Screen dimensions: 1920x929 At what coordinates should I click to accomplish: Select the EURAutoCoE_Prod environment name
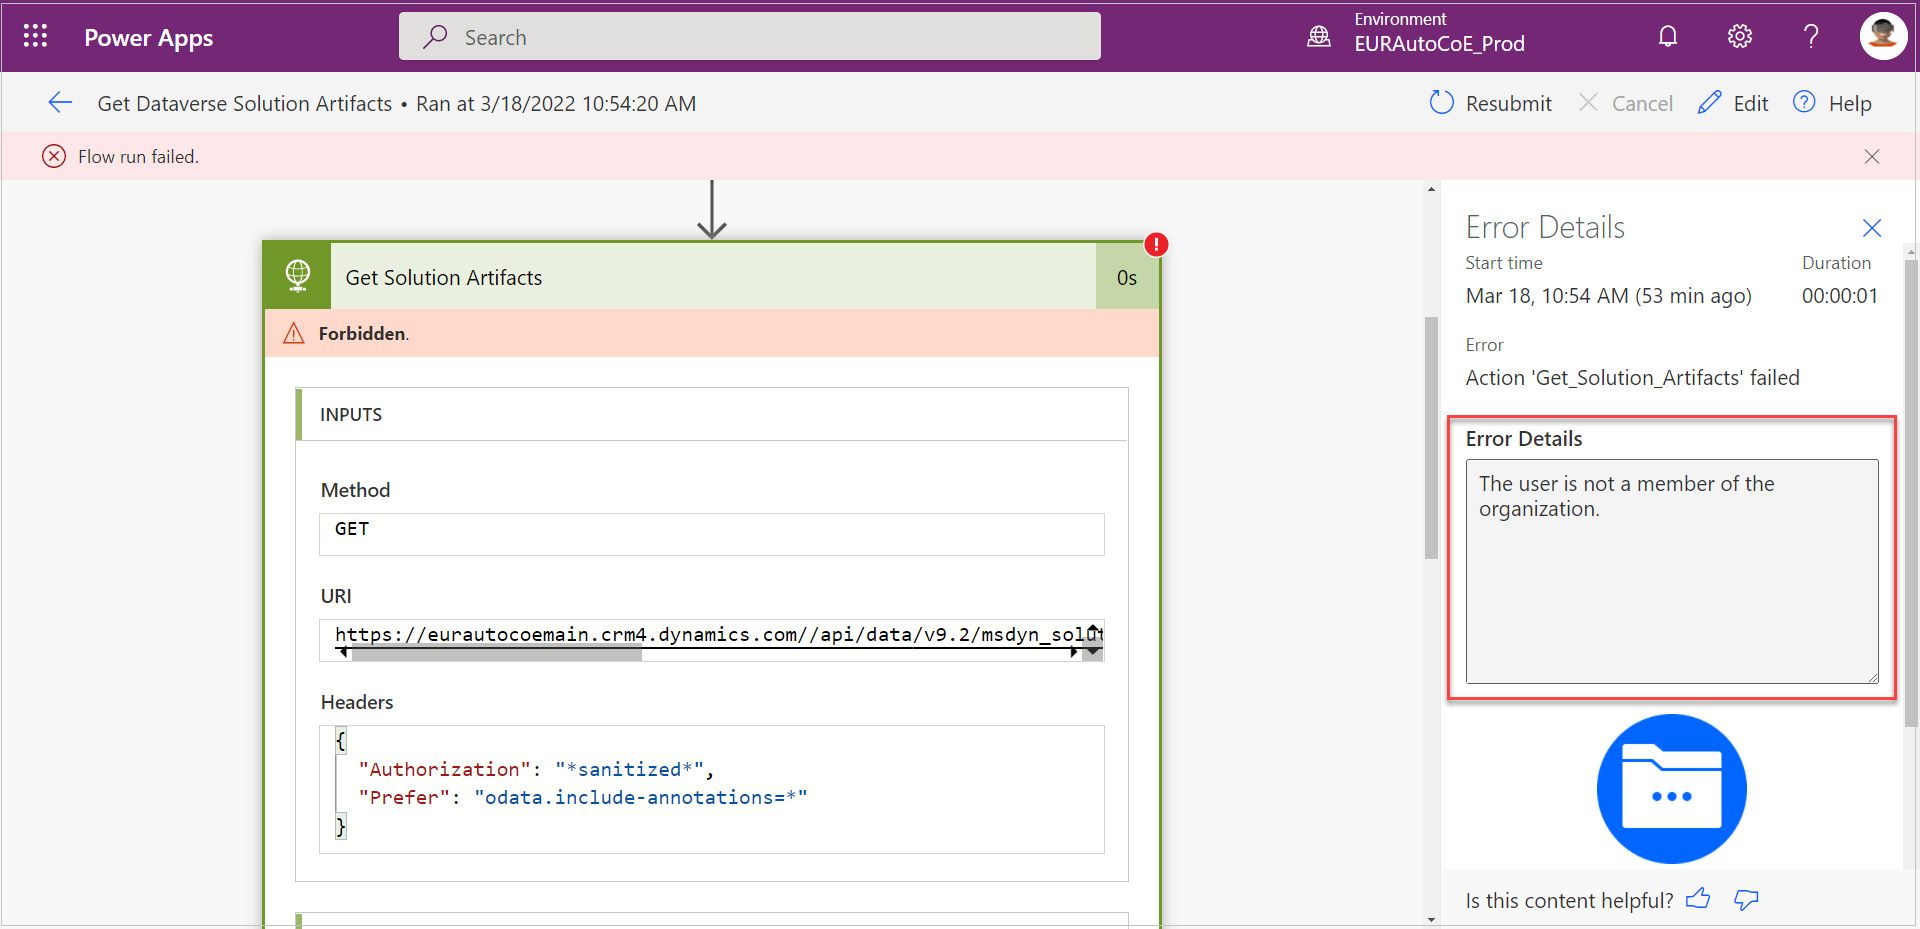coord(1439,44)
